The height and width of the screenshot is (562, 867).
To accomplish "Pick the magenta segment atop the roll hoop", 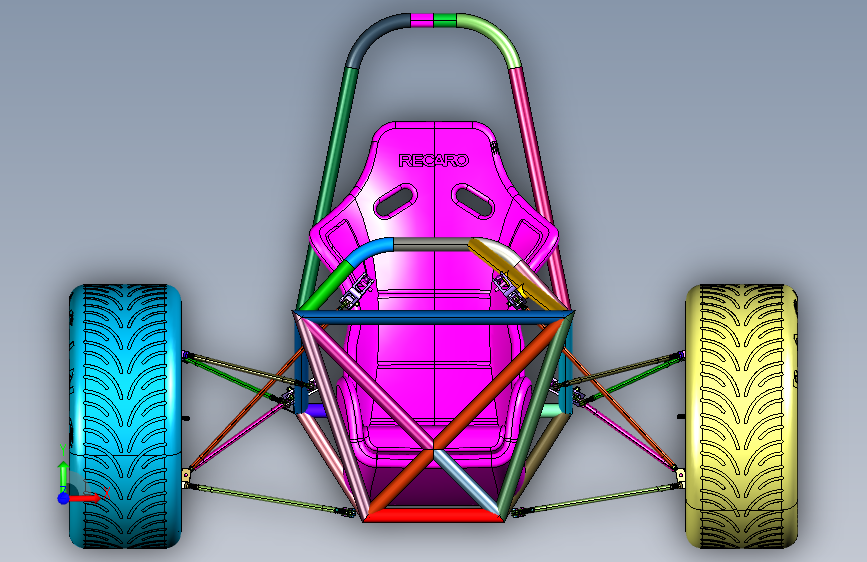I will point(422,20).
